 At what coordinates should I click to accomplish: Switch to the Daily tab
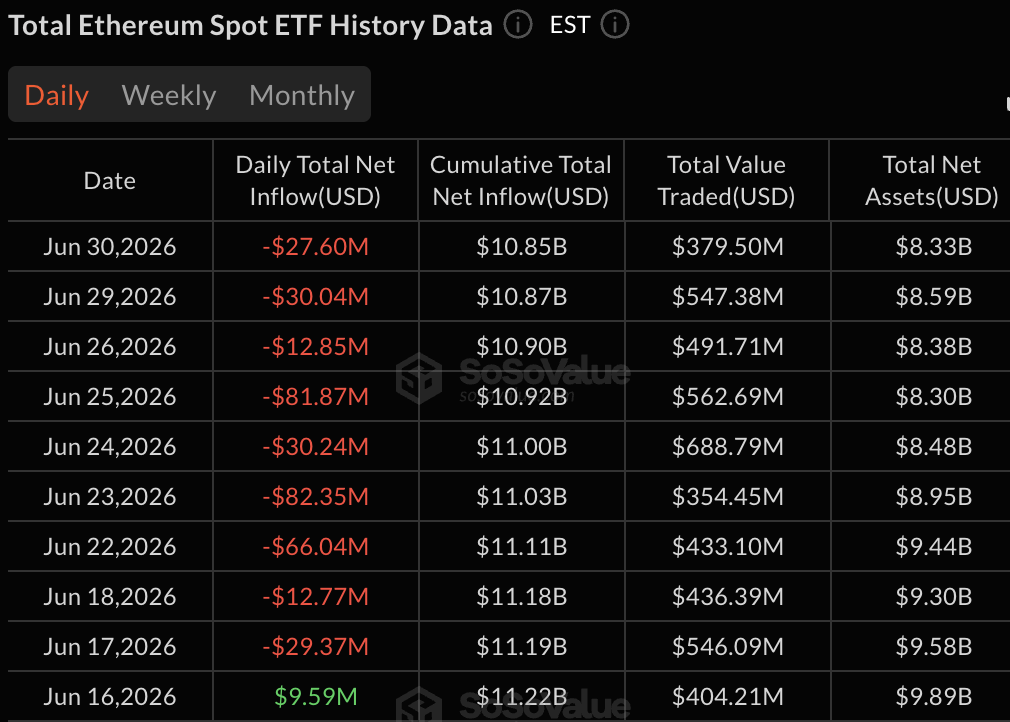pos(57,95)
